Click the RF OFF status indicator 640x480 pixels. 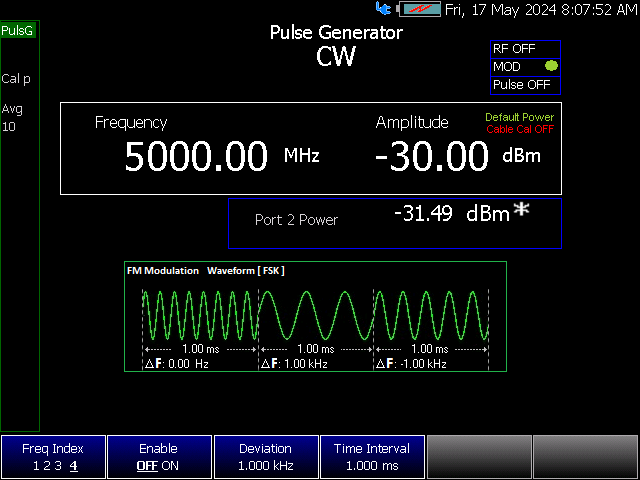pyautogui.click(x=525, y=49)
